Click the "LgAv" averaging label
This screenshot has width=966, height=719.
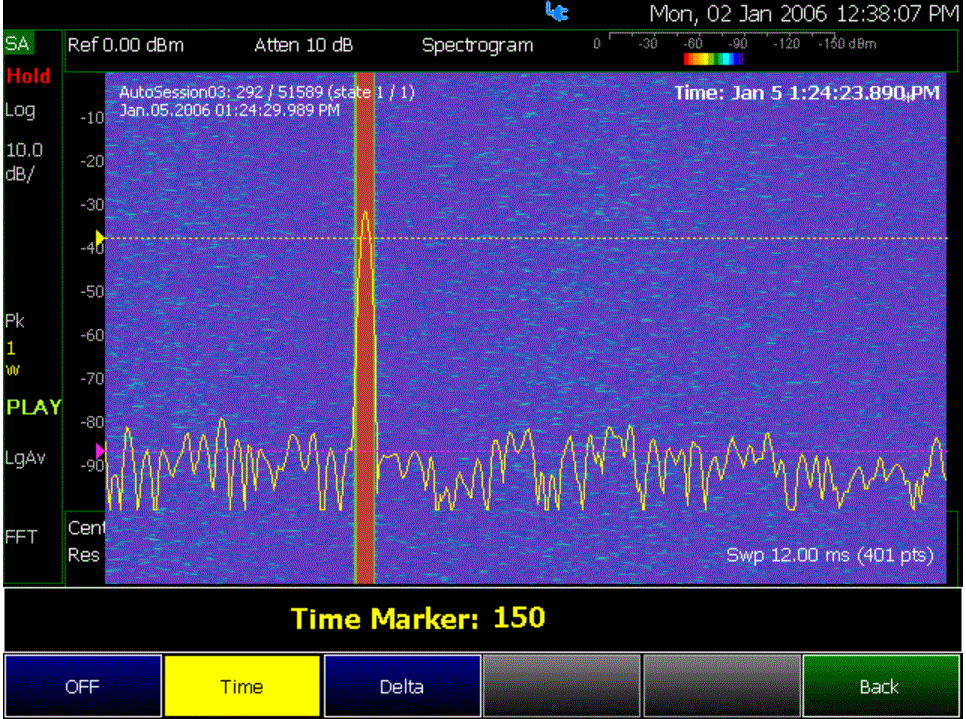click(x=25, y=458)
